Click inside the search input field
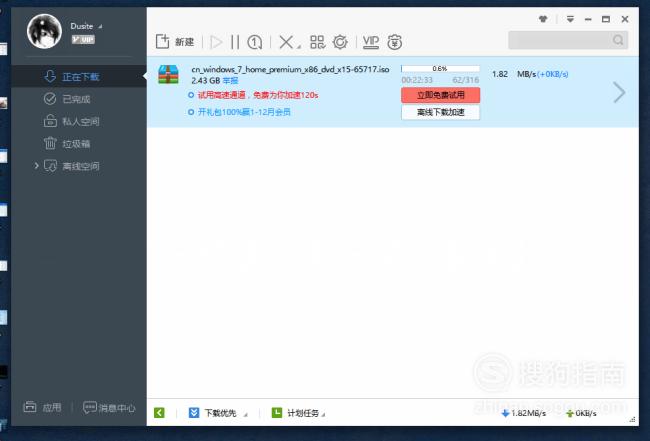The height and width of the screenshot is (441, 650). [x=560, y=40]
